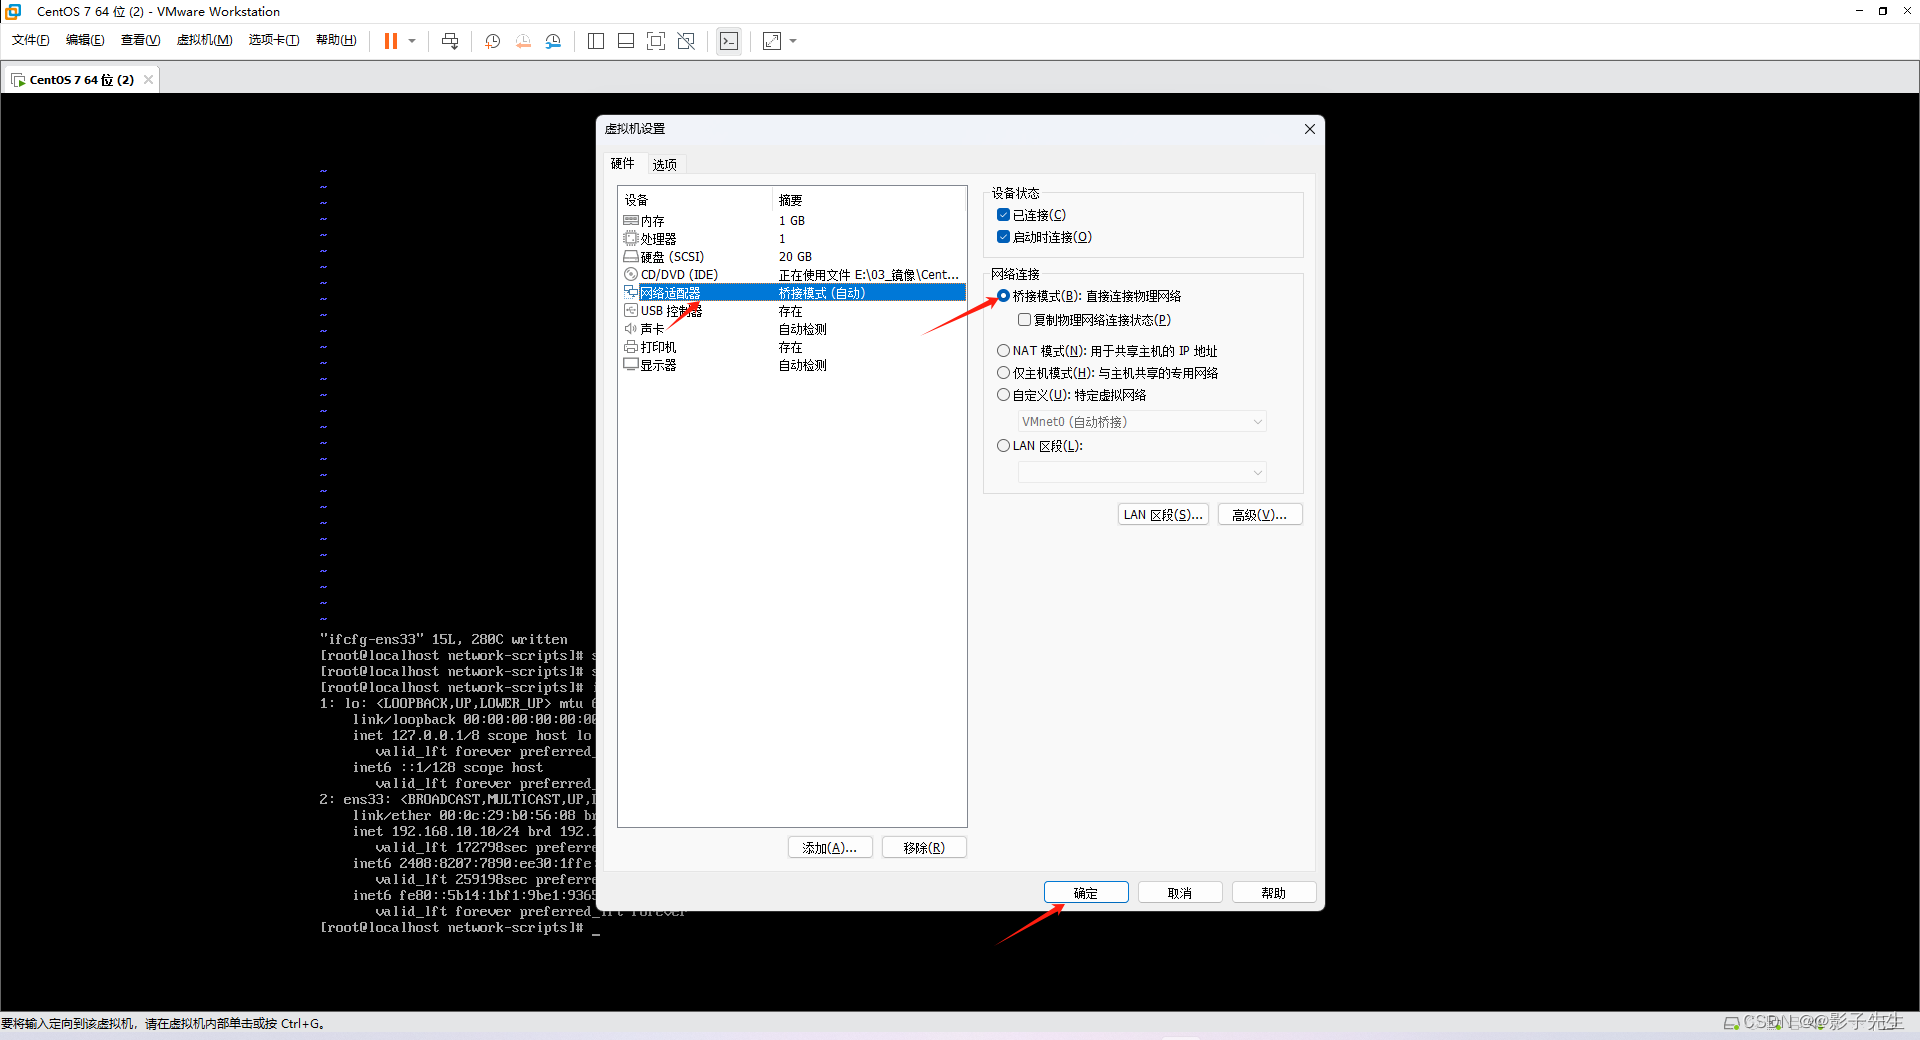This screenshot has height=1040, width=1920.
Task: Open the 帮助(H) menu
Action: point(336,40)
